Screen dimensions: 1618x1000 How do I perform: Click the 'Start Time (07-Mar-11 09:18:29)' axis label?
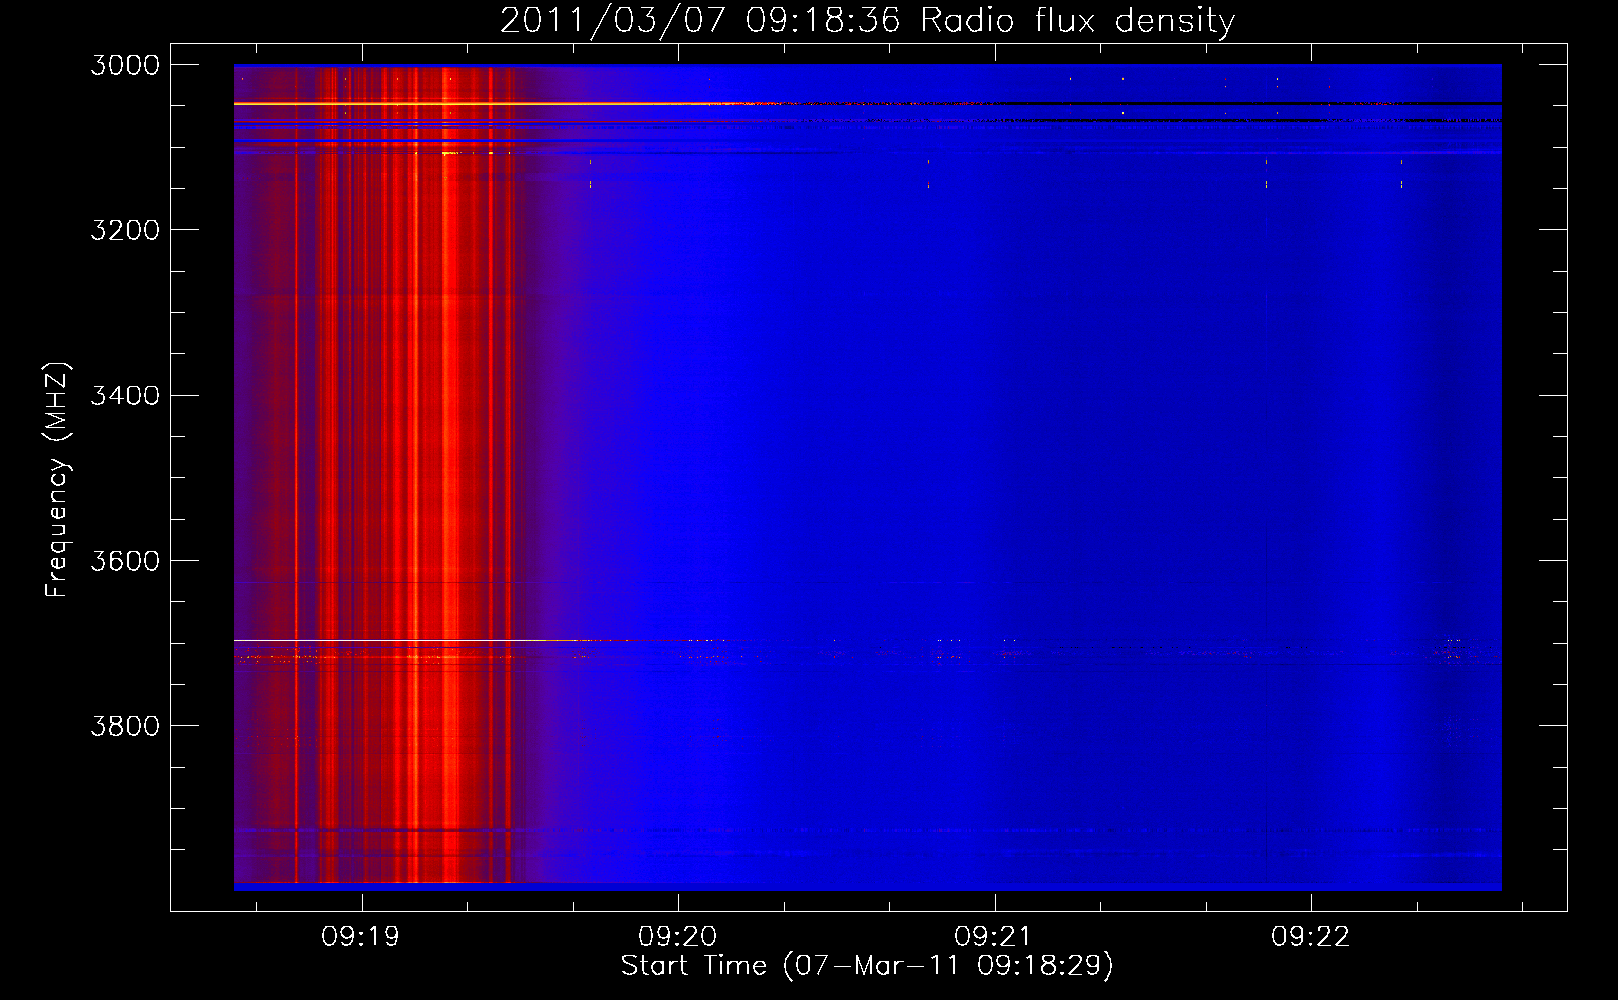tap(867, 966)
